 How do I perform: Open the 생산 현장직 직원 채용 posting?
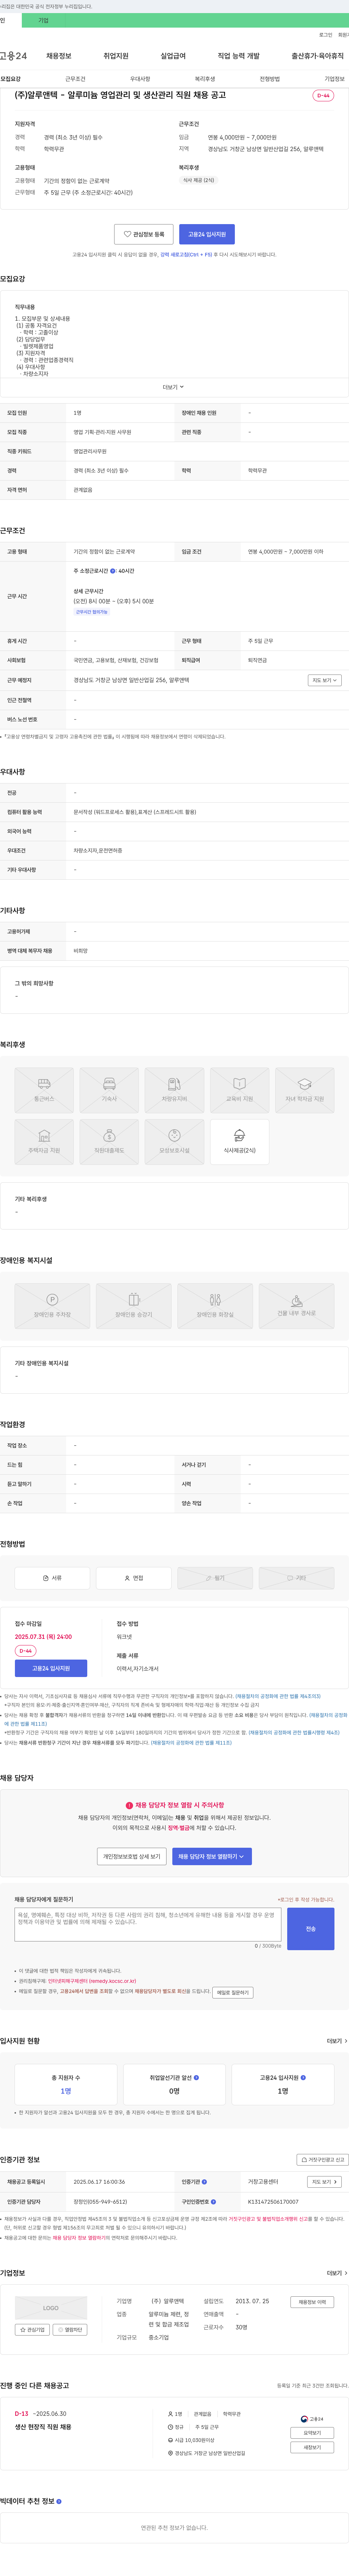pyautogui.click(x=43, y=2427)
